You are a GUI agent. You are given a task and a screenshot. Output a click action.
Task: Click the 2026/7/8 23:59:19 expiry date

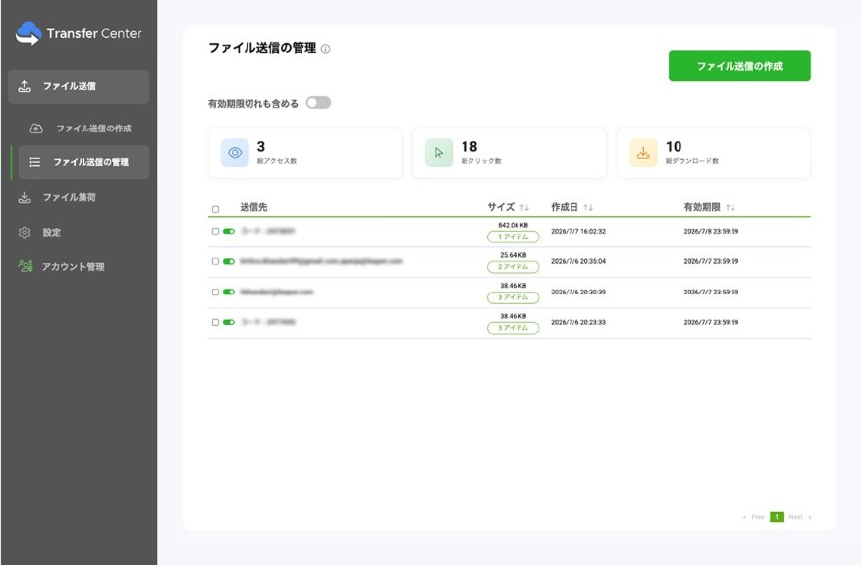pos(711,232)
